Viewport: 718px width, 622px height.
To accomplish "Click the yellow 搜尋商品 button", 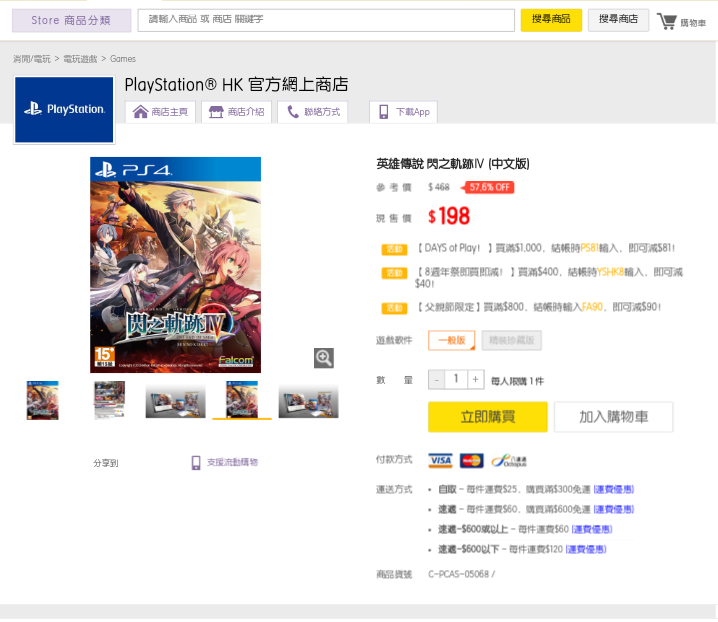I will pyautogui.click(x=551, y=20).
